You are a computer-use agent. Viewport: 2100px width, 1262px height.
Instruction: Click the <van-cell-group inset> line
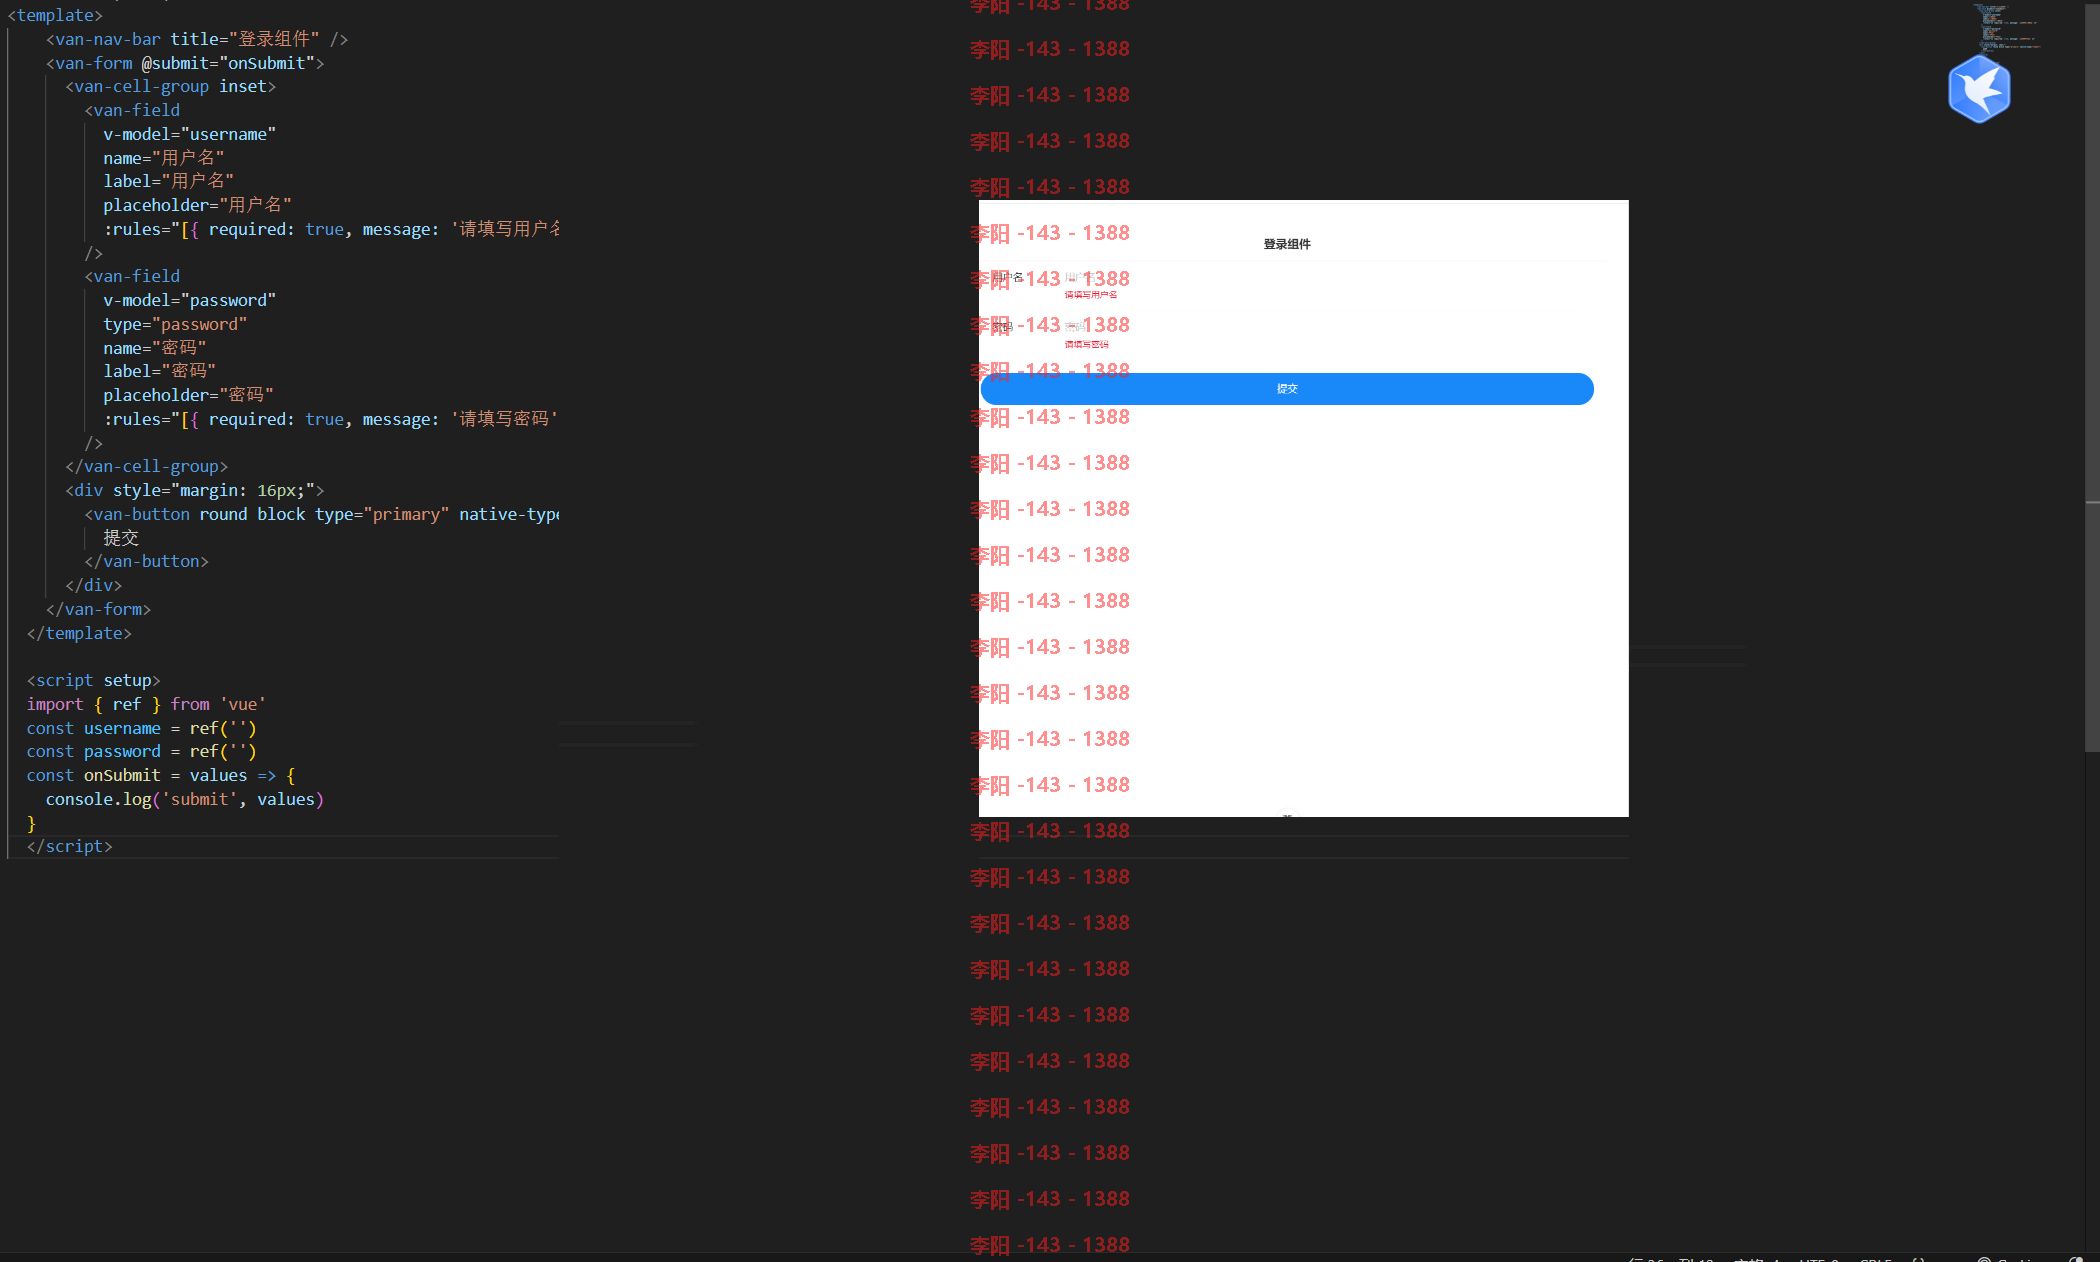point(170,86)
